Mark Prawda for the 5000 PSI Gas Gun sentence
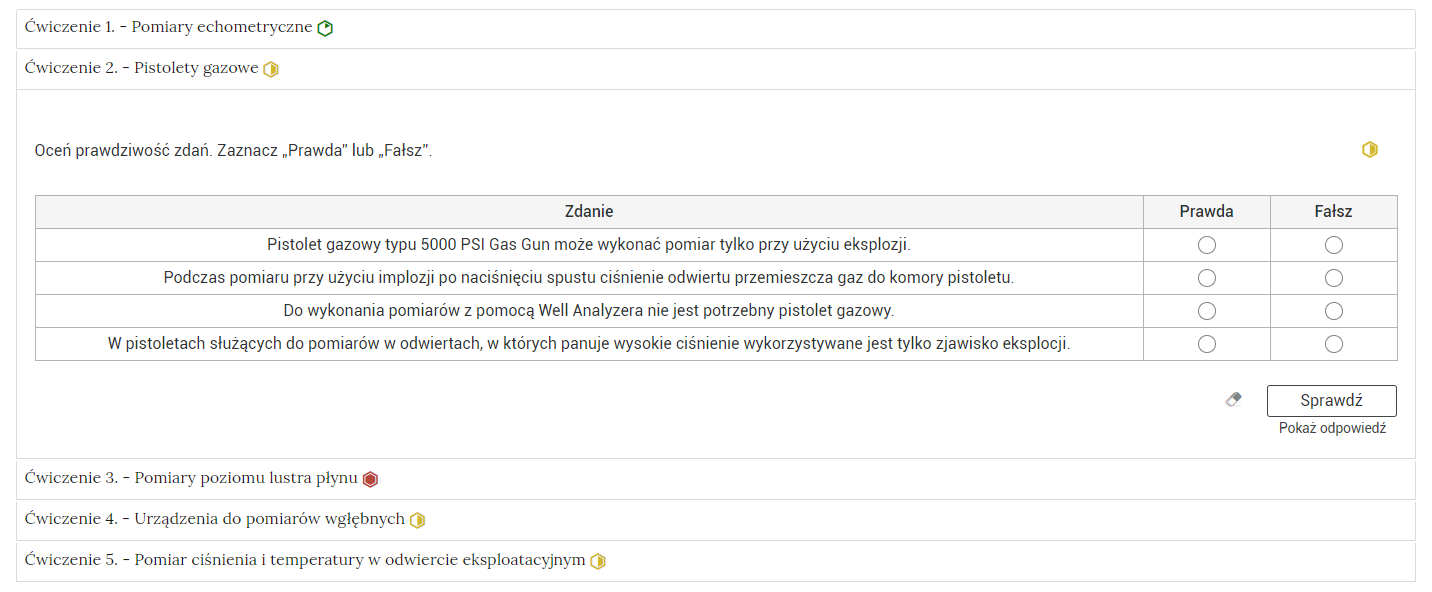 tap(1207, 245)
